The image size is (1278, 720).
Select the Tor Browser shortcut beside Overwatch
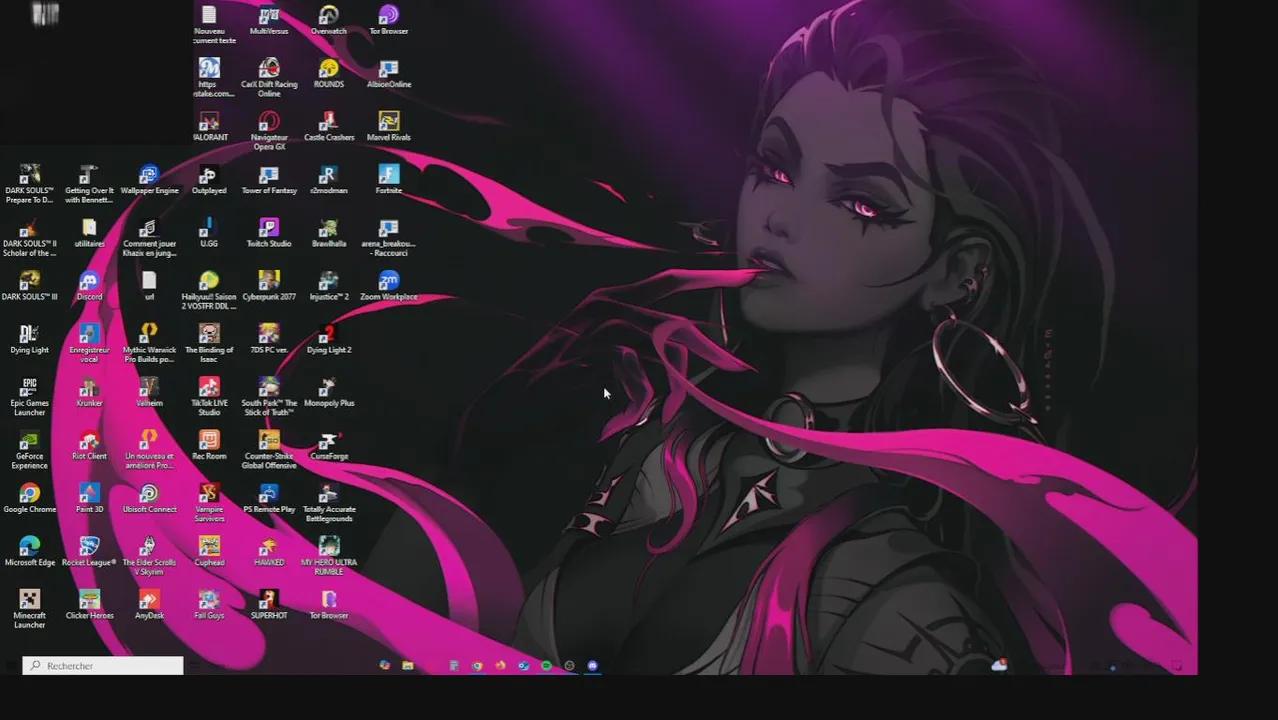coord(389,21)
